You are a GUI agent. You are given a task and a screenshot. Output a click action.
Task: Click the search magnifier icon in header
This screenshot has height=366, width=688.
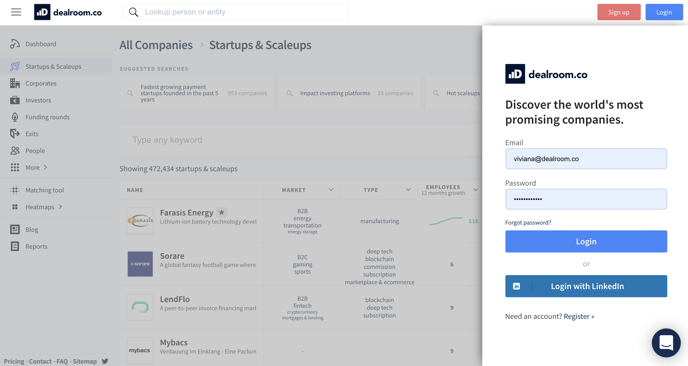(x=133, y=12)
